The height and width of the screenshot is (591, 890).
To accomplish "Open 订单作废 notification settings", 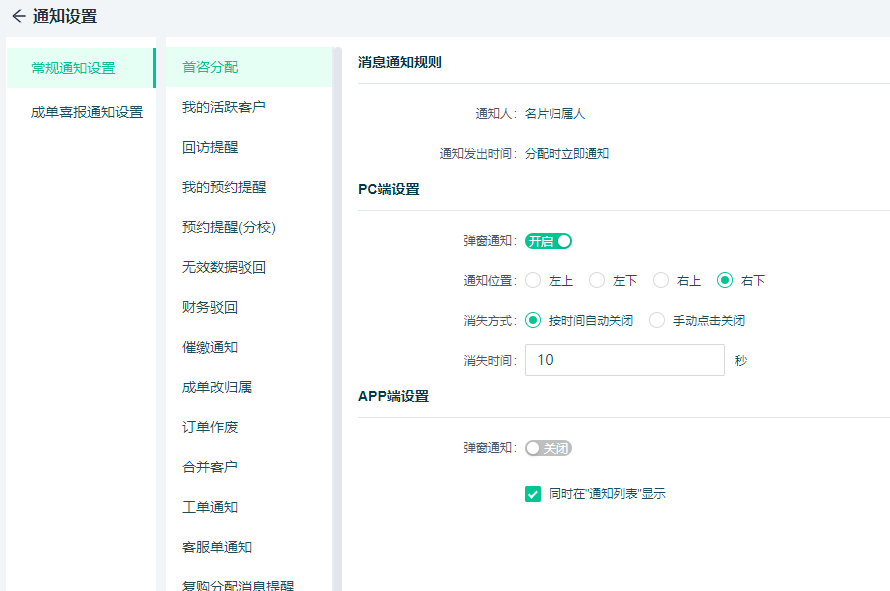I will tap(210, 427).
